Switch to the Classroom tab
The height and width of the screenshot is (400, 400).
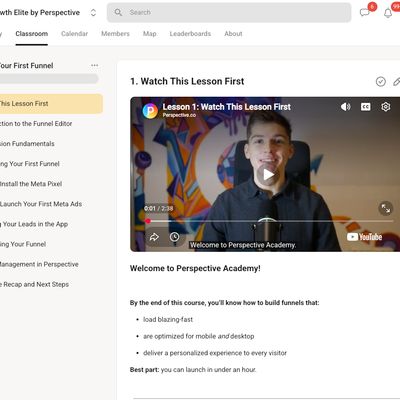[32, 34]
